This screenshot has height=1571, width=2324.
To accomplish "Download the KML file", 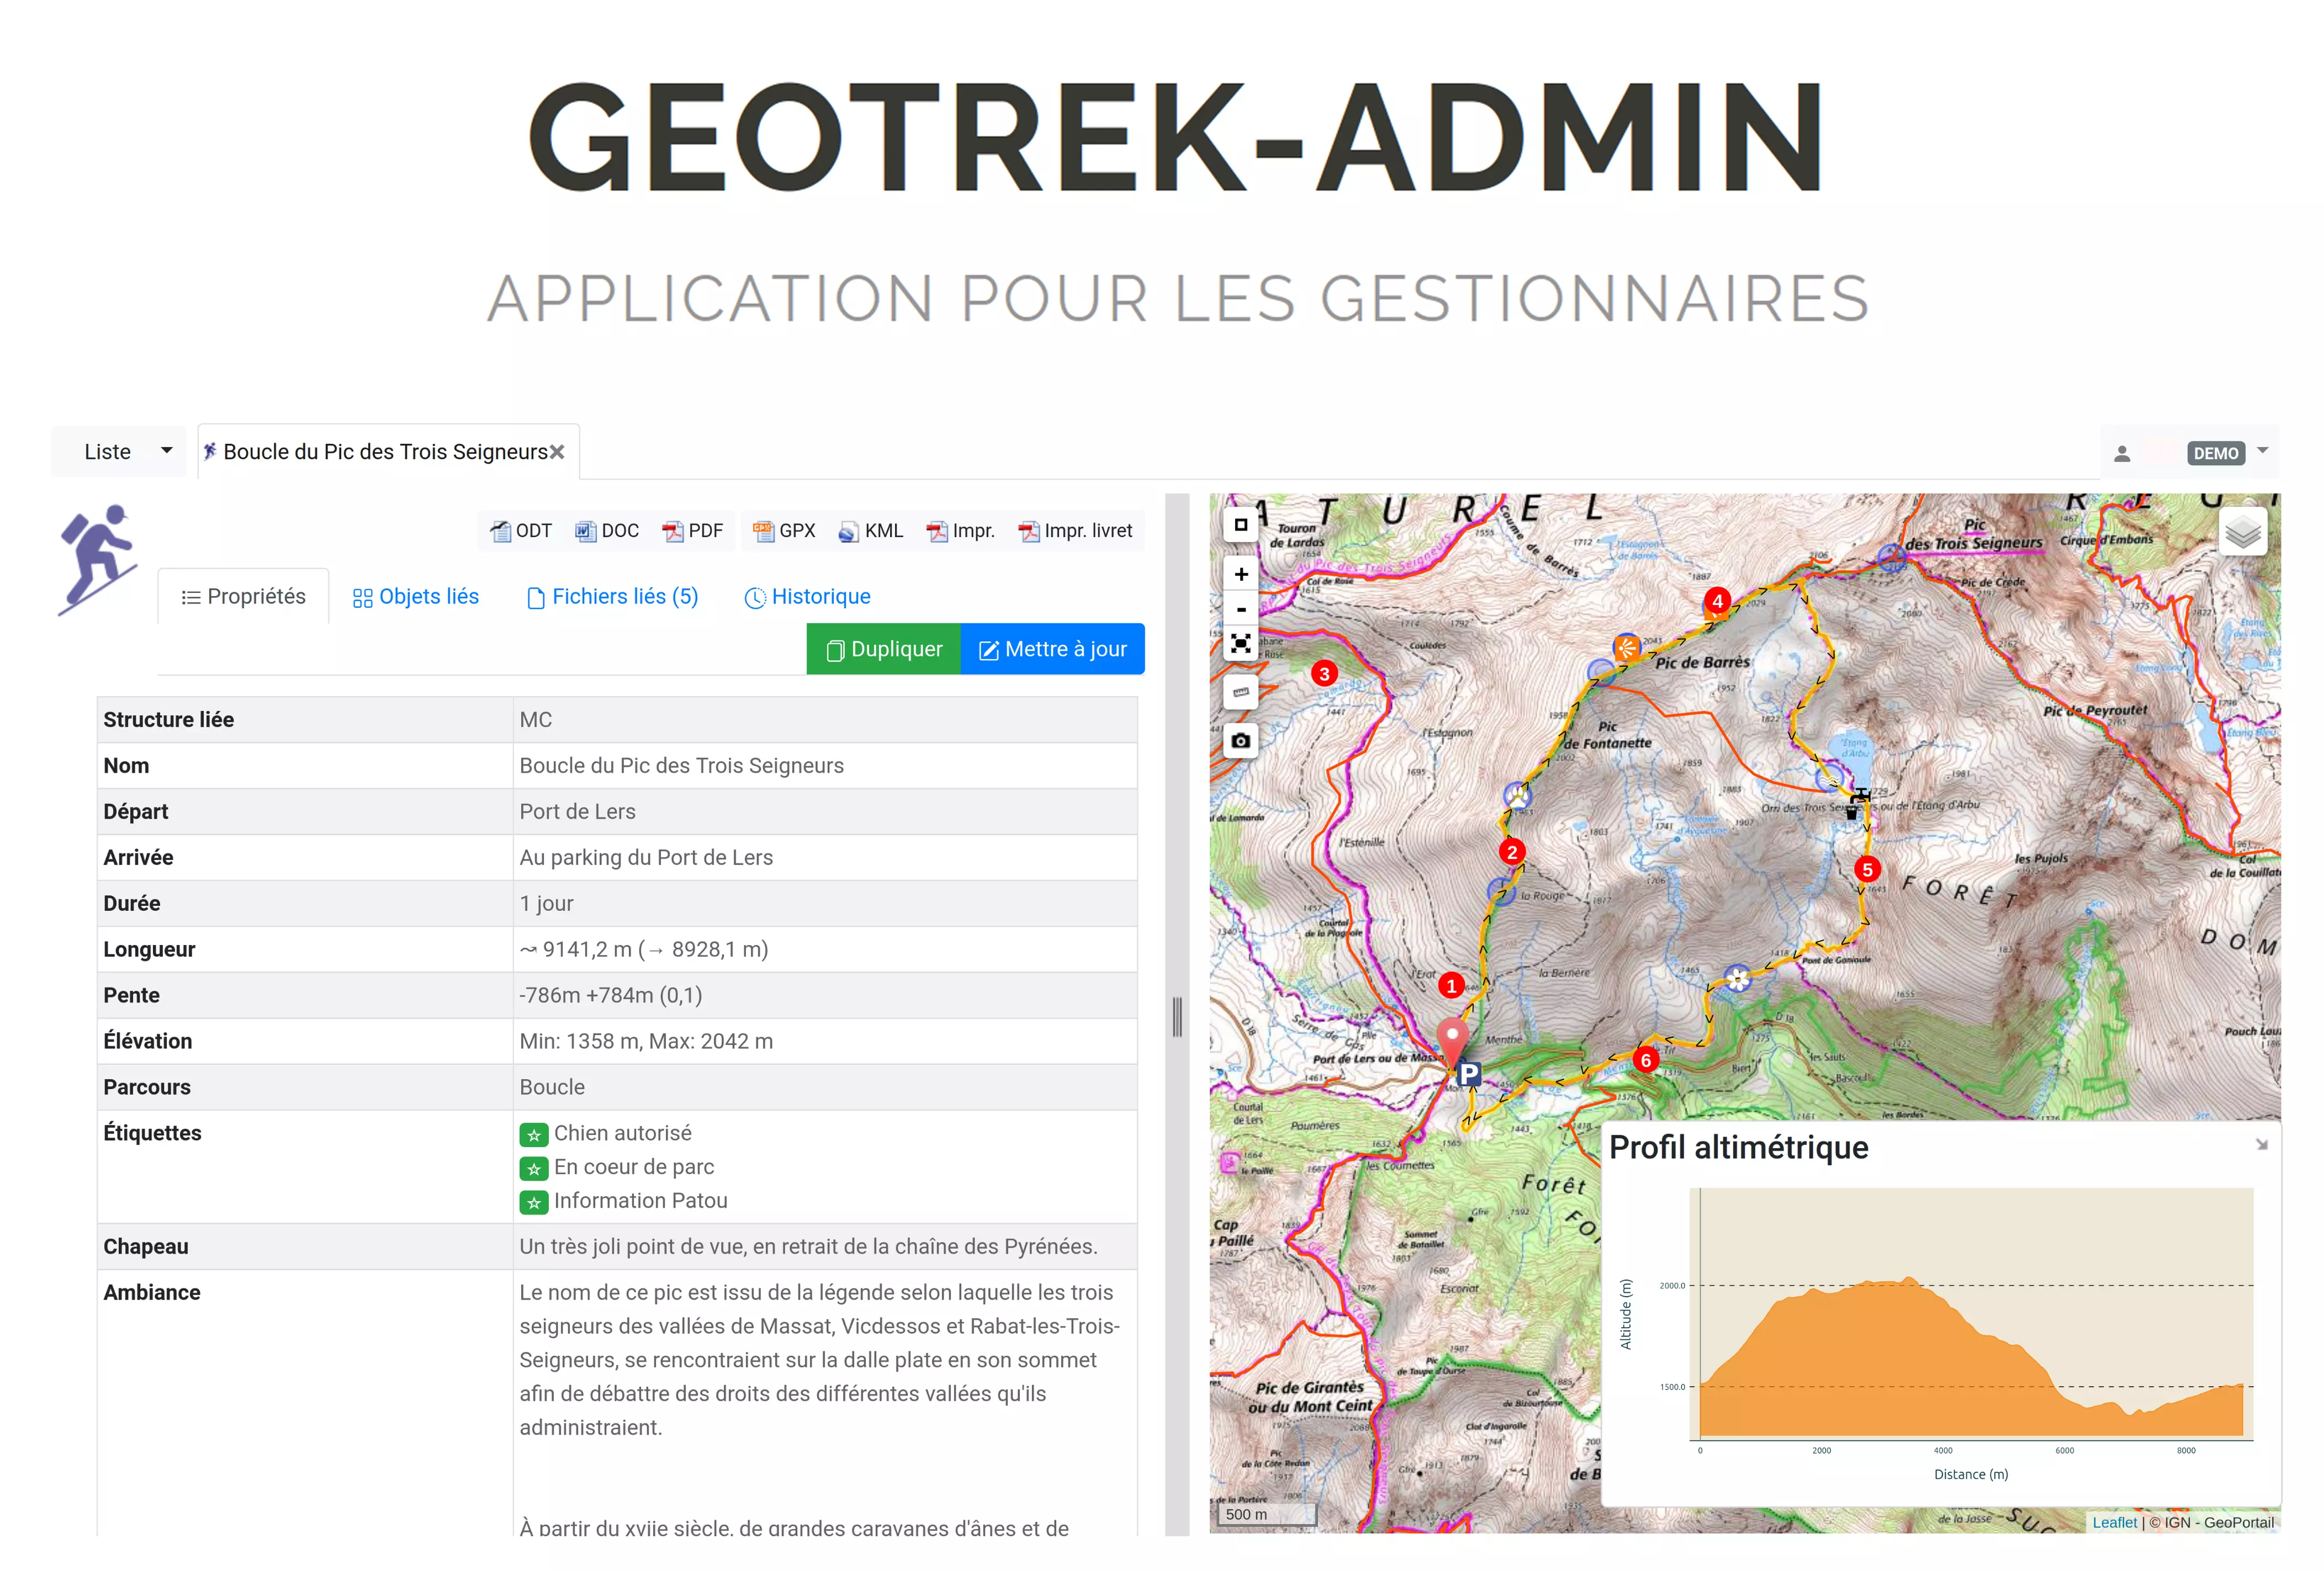I will tap(871, 531).
